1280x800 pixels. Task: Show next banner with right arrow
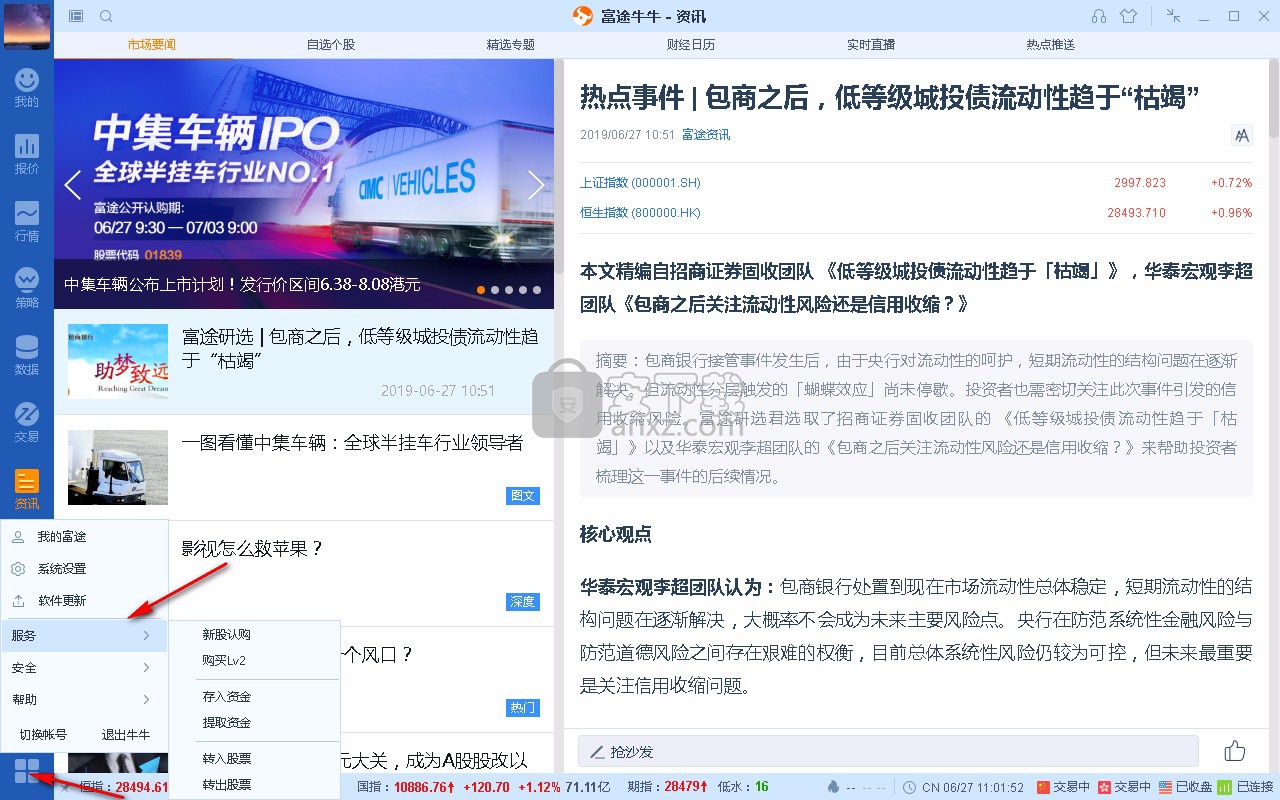click(536, 185)
